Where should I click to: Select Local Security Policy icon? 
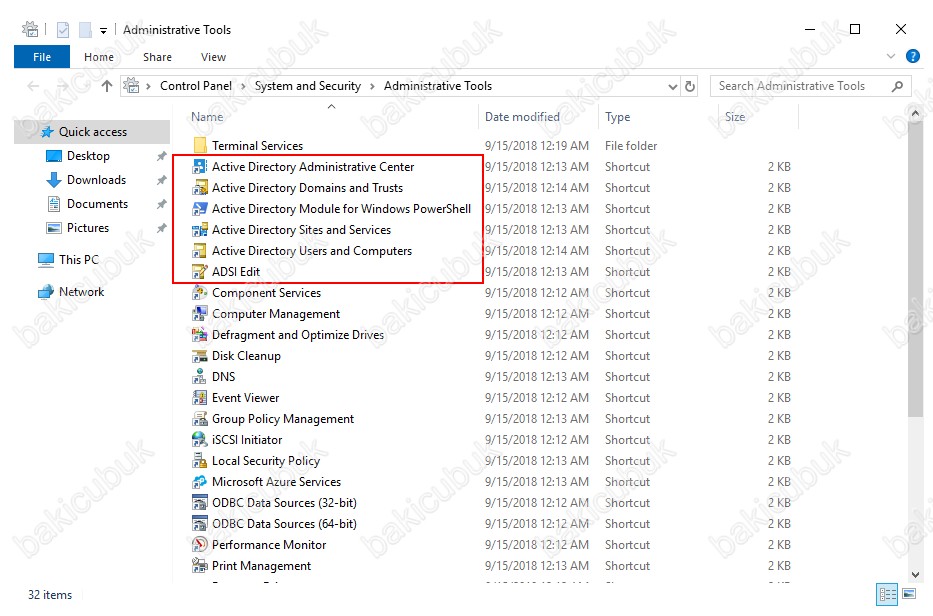pyautogui.click(x=199, y=461)
